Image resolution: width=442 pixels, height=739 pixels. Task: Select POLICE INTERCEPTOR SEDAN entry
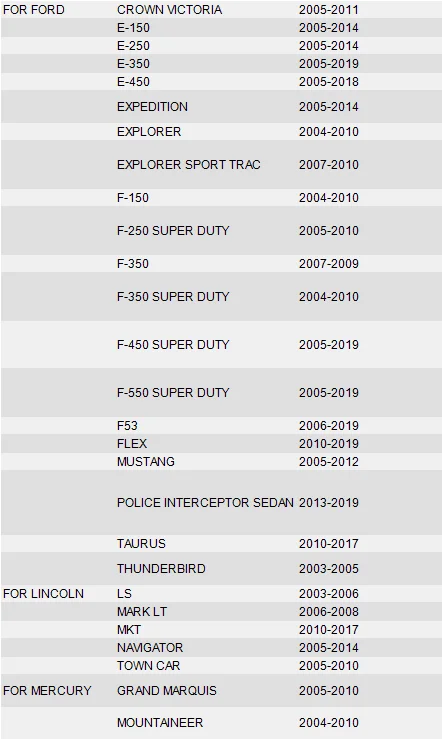205,502
